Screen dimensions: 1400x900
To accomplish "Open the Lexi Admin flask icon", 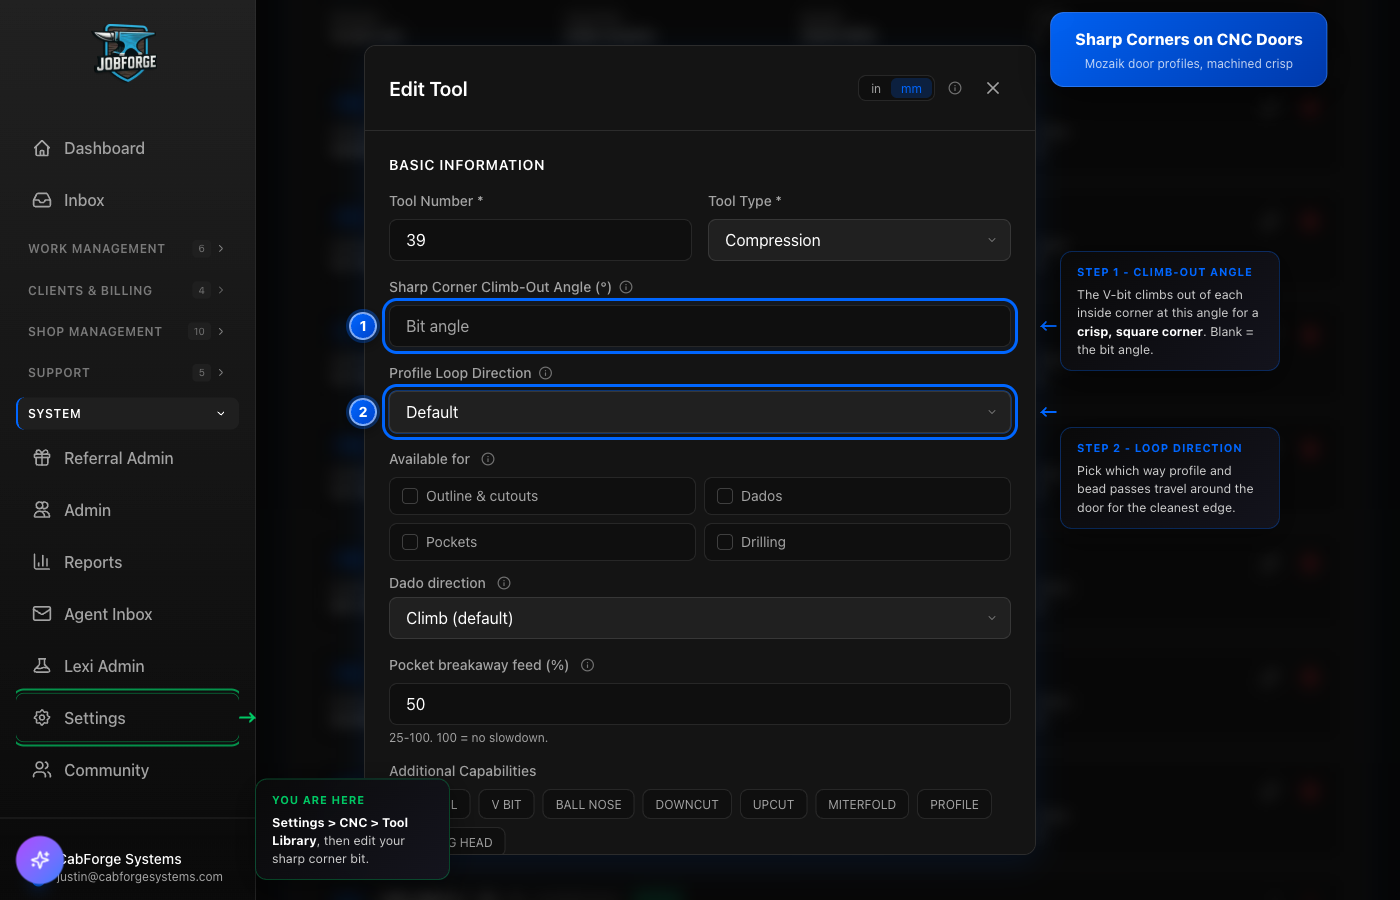I will coord(42,666).
